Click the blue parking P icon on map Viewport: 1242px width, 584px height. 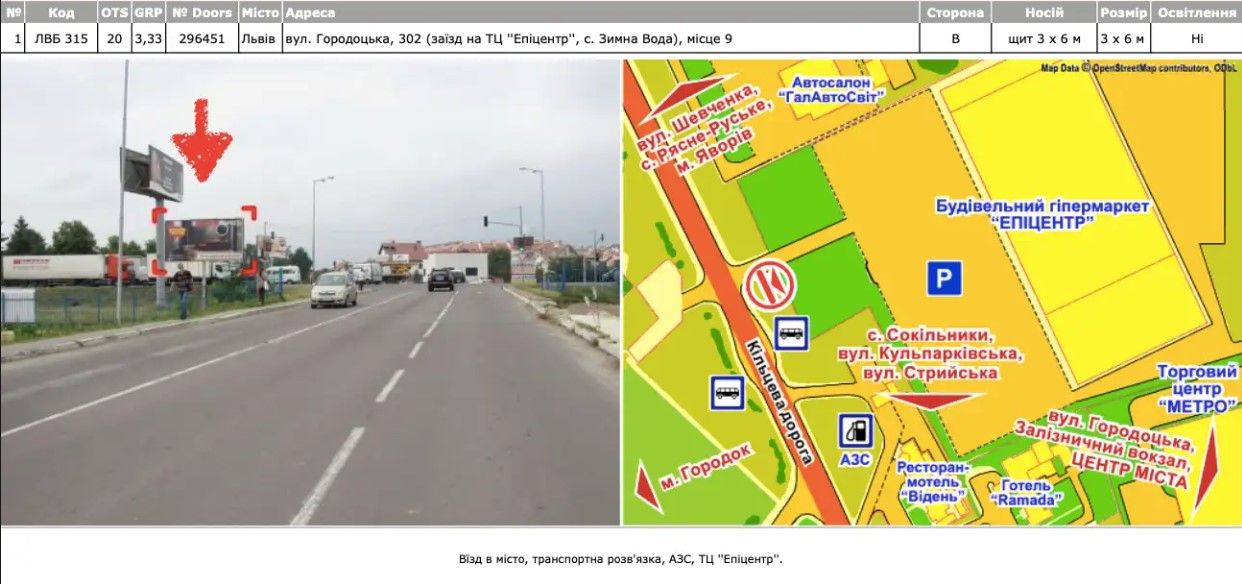pos(943,278)
